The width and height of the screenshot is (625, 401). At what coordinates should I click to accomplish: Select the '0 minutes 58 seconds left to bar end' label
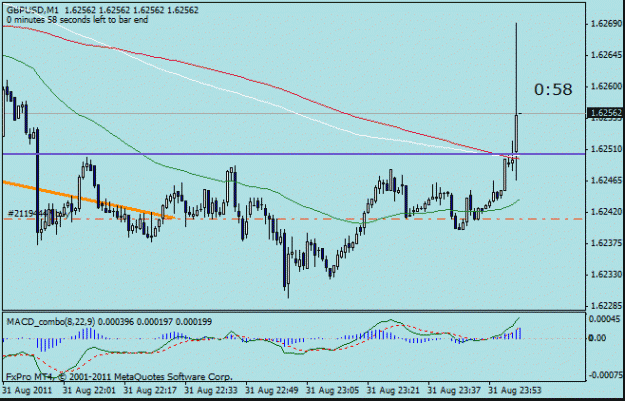77,20
